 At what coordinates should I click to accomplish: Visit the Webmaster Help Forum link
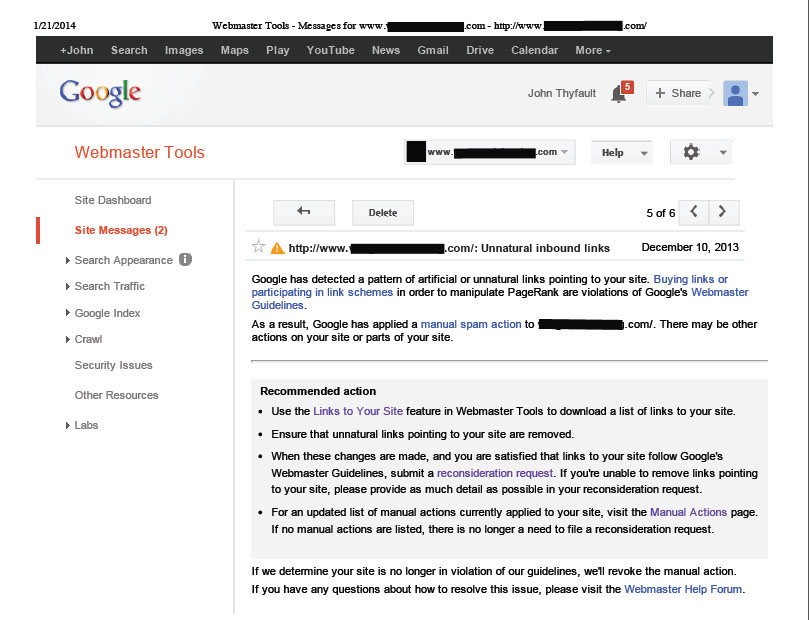[x=683, y=589]
